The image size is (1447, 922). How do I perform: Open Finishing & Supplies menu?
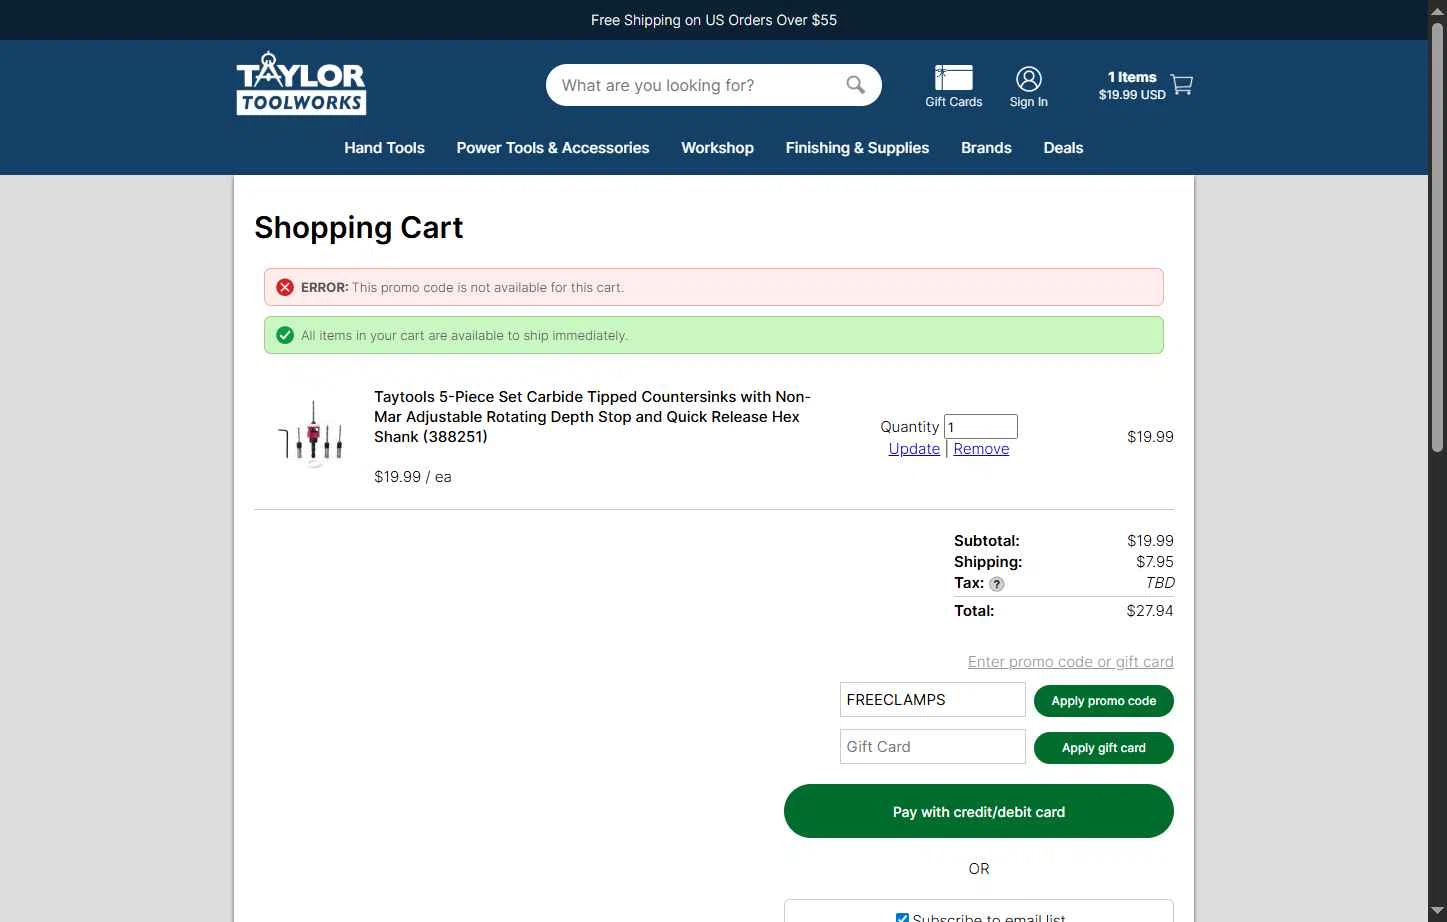(857, 148)
